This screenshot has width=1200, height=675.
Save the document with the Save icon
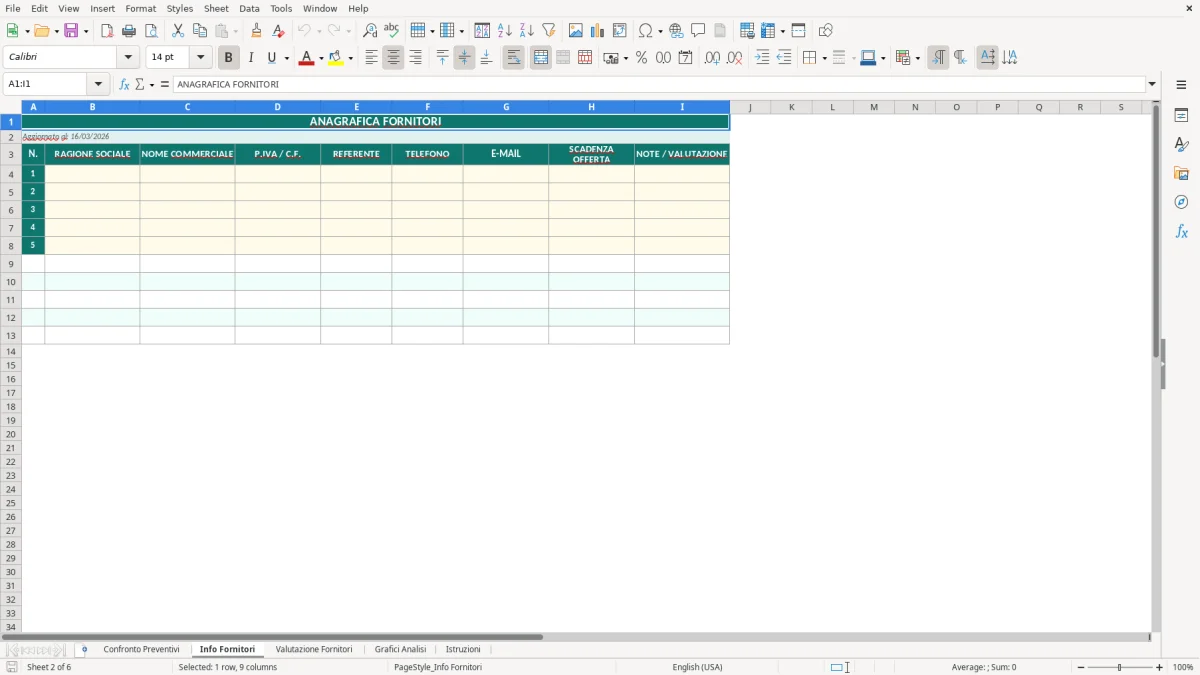click(71, 31)
